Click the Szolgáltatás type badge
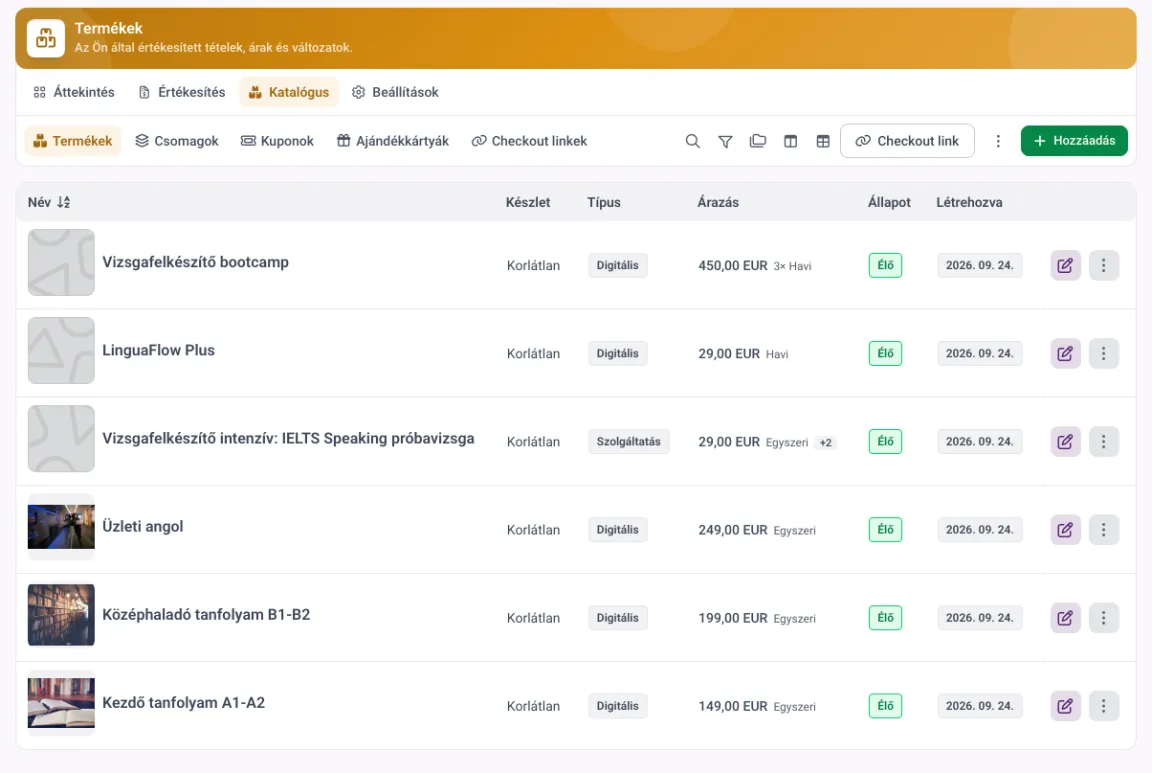 pyautogui.click(x=628, y=442)
